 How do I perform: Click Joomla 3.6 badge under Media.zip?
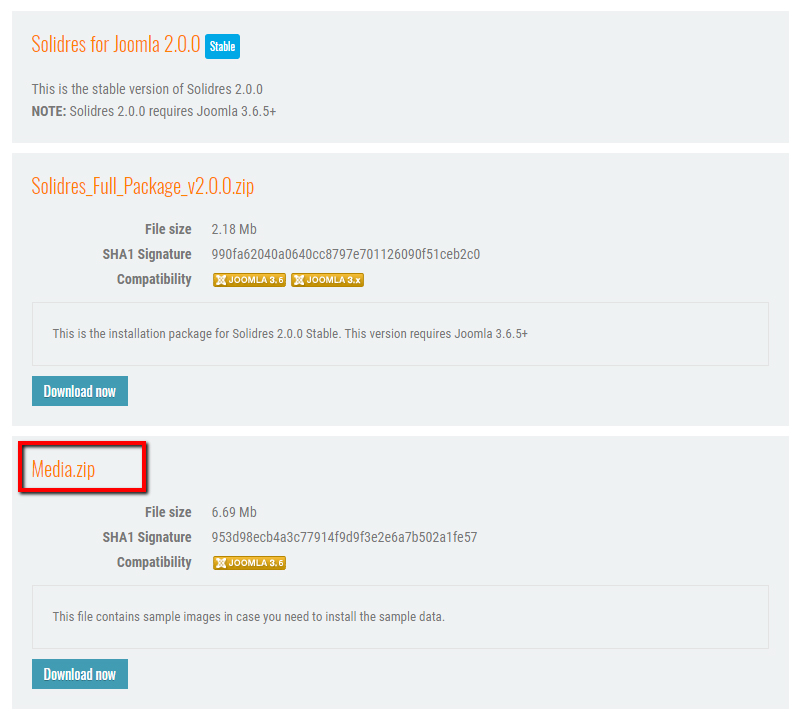pyautogui.click(x=249, y=563)
